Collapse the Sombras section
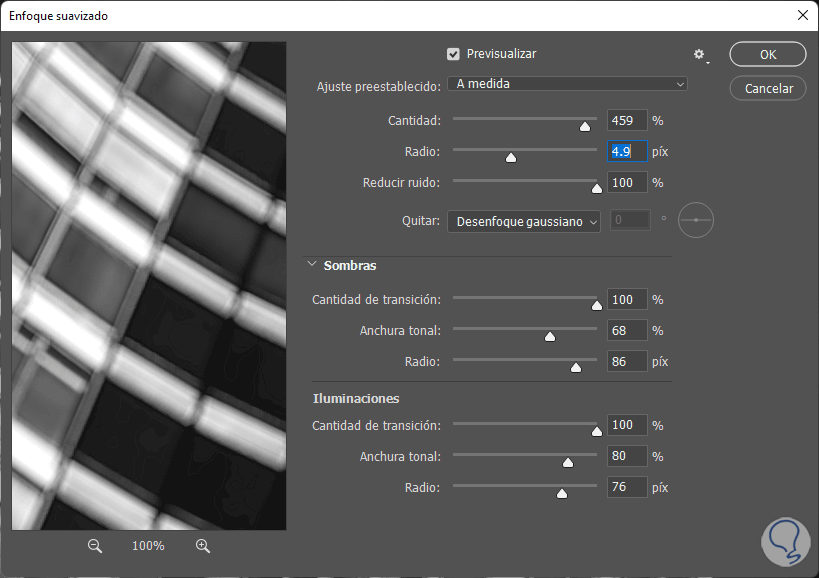Screen dimensions: 819x578 [312, 264]
